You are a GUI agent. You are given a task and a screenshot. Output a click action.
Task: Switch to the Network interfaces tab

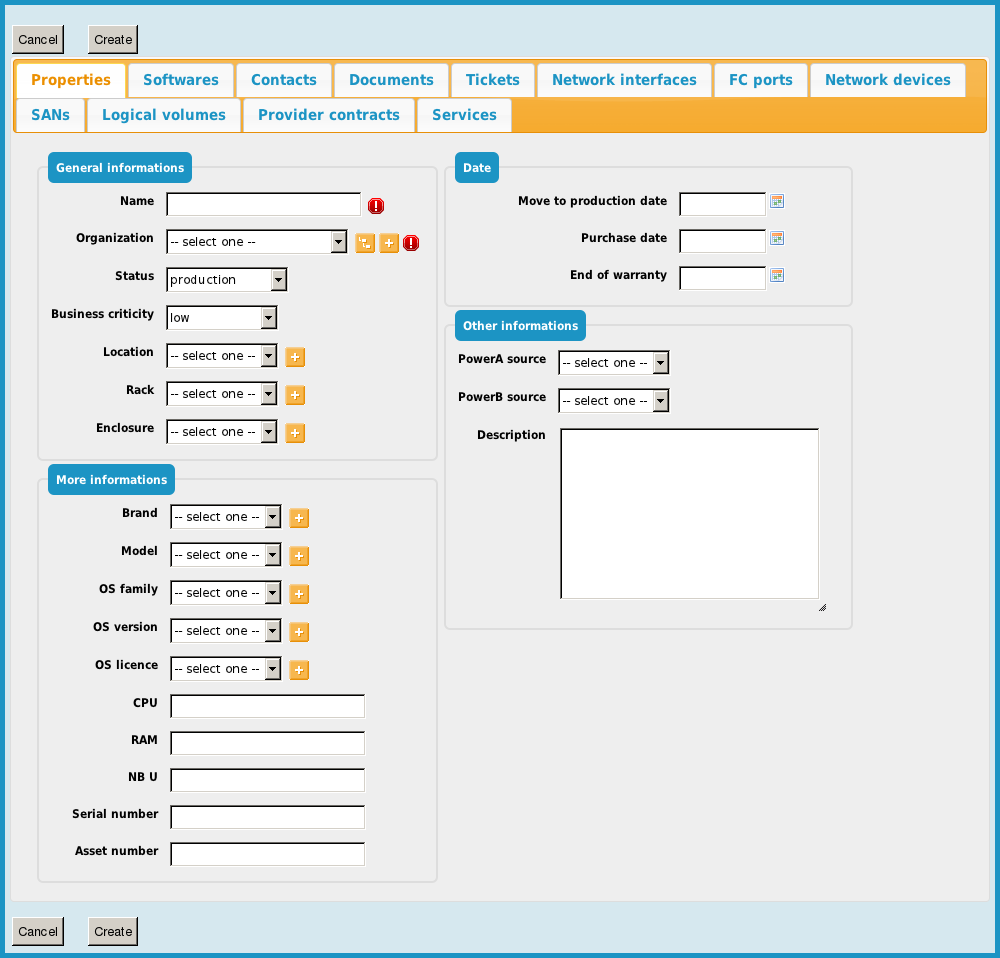[x=624, y=80]
